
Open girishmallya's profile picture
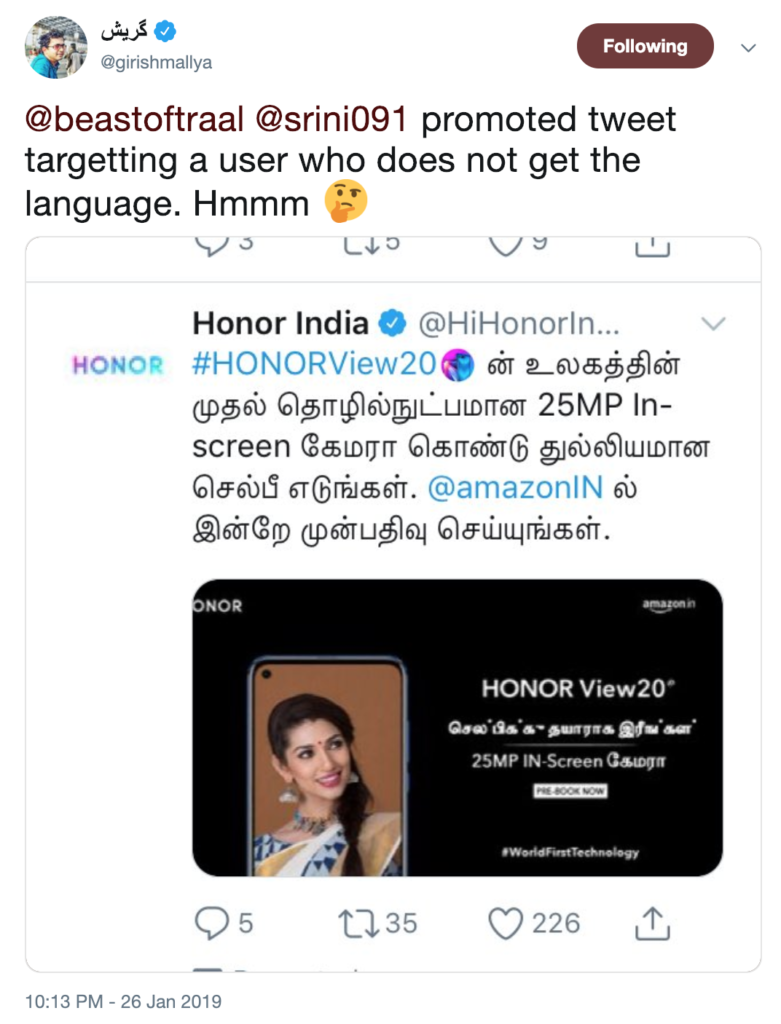[x=55, y=47]
